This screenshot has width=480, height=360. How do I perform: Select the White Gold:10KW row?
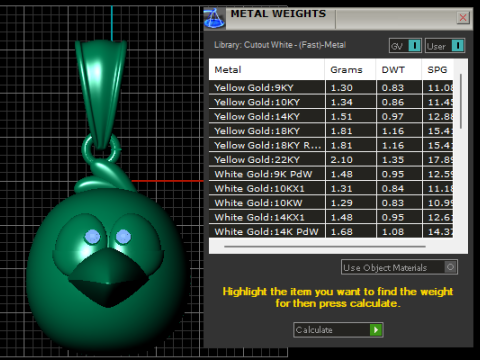[331, 203]
